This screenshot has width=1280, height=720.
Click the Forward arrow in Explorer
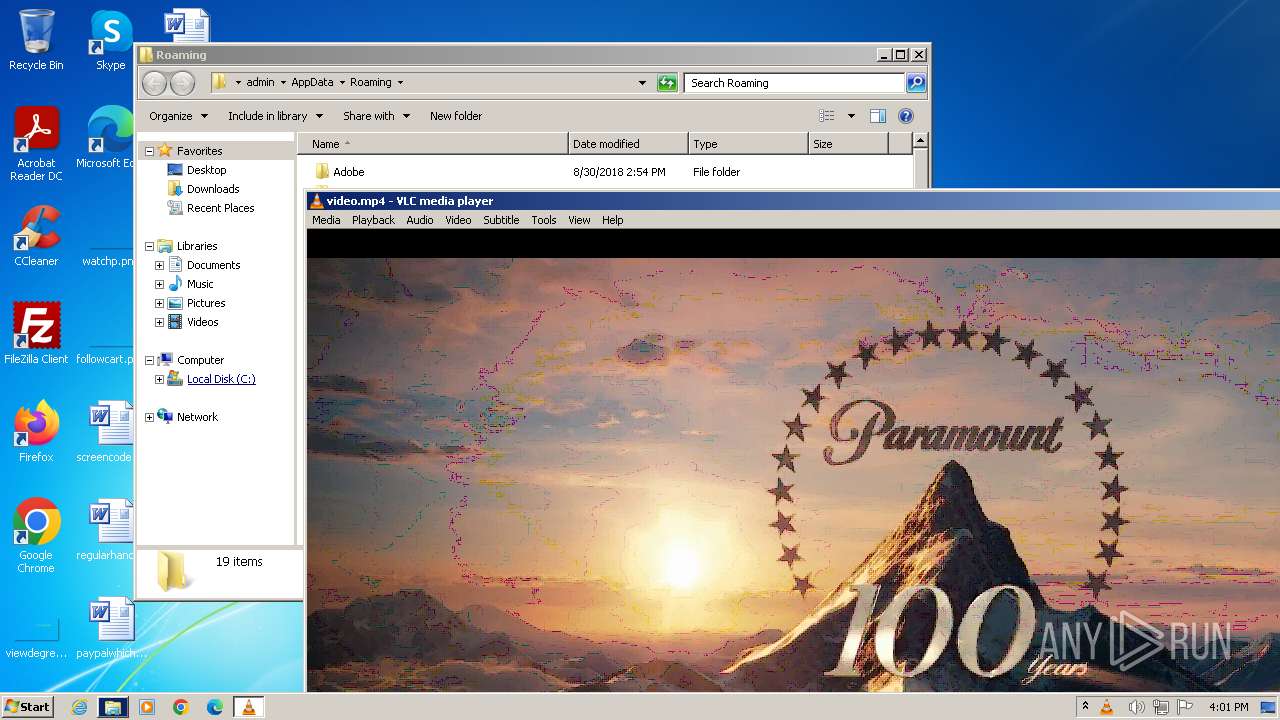(182, 83)
